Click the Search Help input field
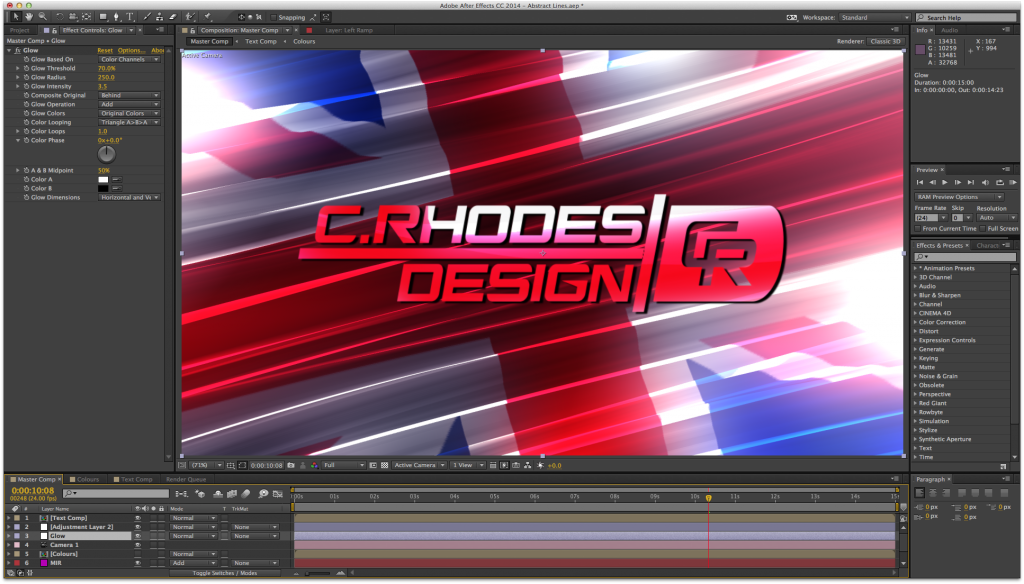The height and width of the screenshot is (584, 1024). [x=967, y=18]
